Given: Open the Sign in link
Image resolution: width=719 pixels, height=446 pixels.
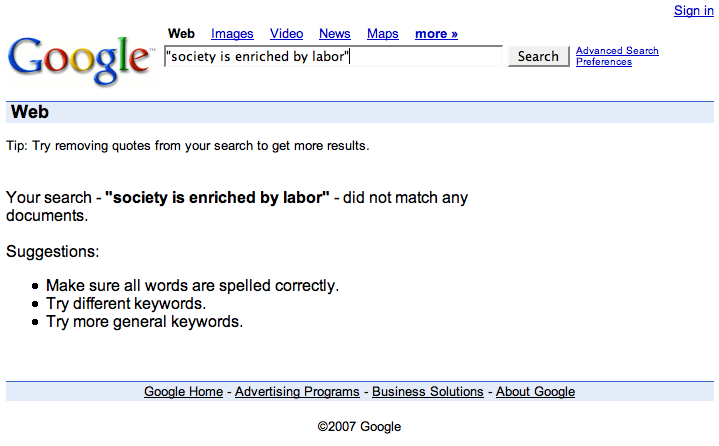Looking at the screenshot, I should pyautogui.click(x=693, y=11).
